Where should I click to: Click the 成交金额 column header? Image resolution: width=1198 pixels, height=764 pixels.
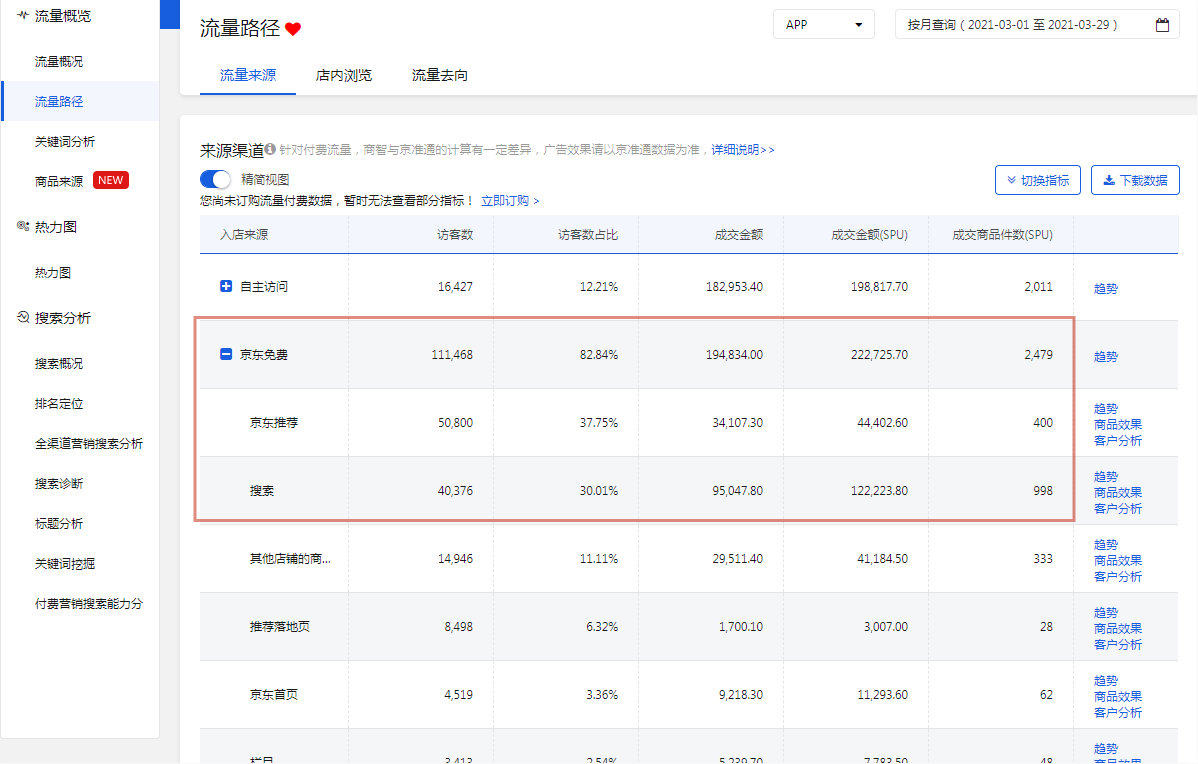click(x=739, y=235)
